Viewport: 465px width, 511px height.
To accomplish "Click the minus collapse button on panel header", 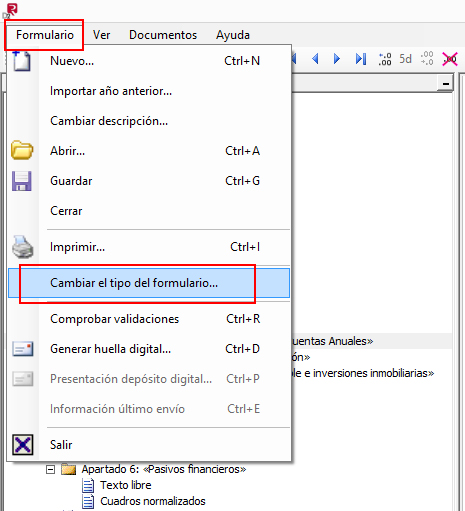I will tap(445, 84).
